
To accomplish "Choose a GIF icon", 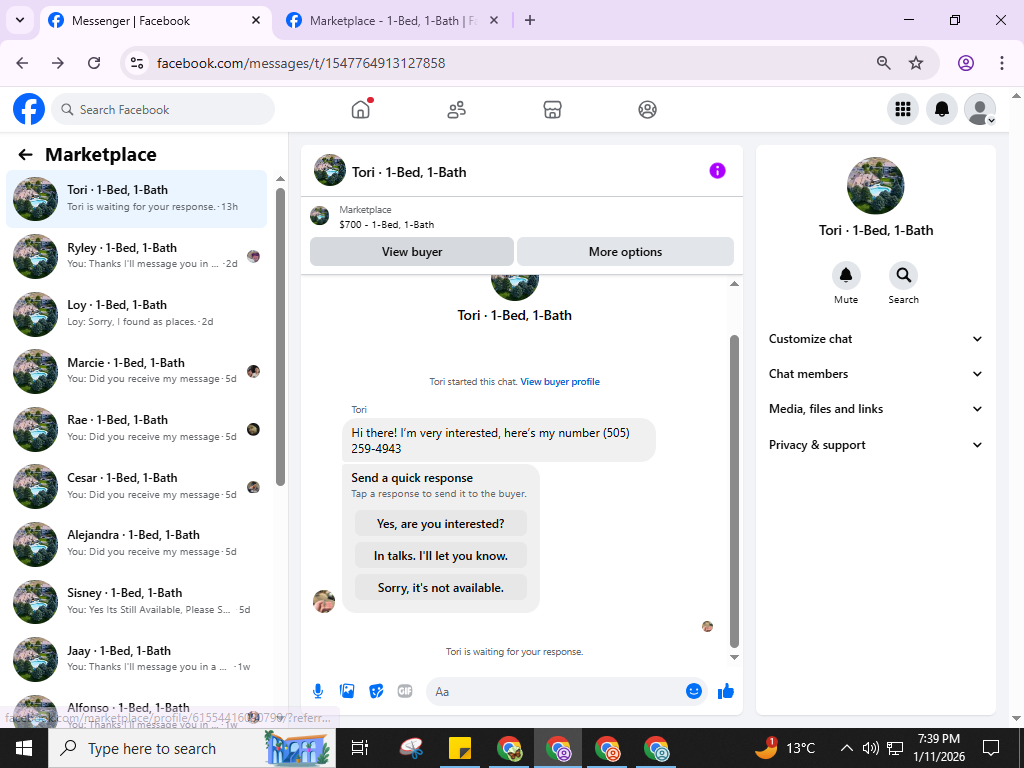I will (405, 691).
